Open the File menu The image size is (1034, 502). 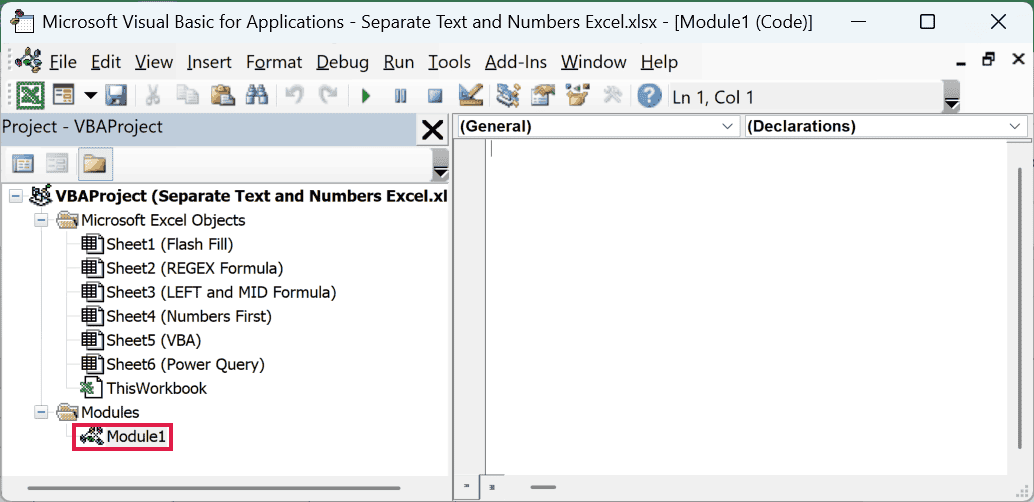[63, 62]
